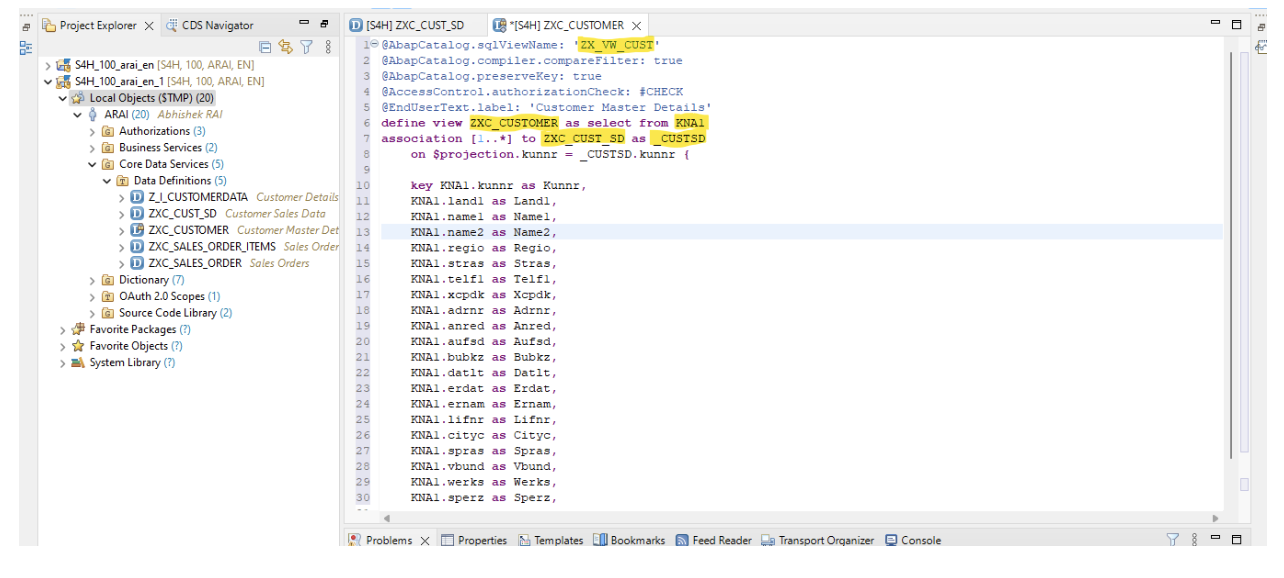
Task: Click the S4H_100_arai_en project icon
Action: coord(64,65)
